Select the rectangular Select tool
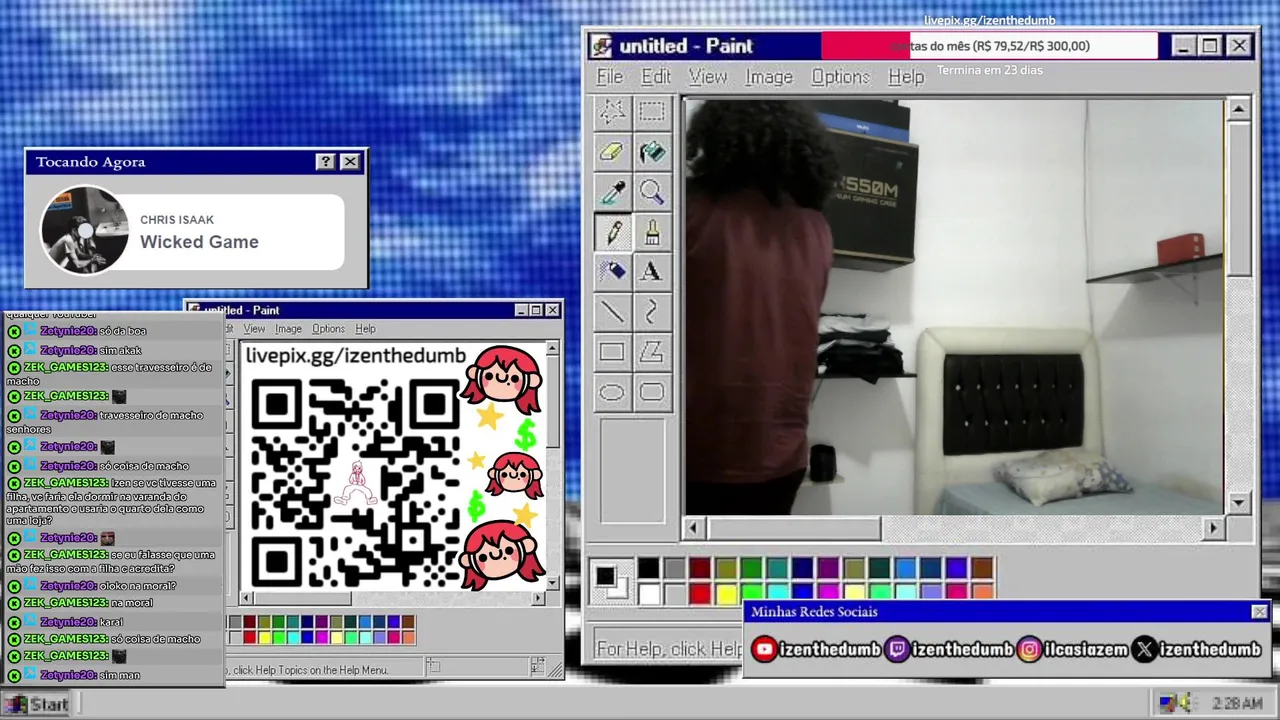Screen dimensions: 1280x720 (x=651, y=112)
